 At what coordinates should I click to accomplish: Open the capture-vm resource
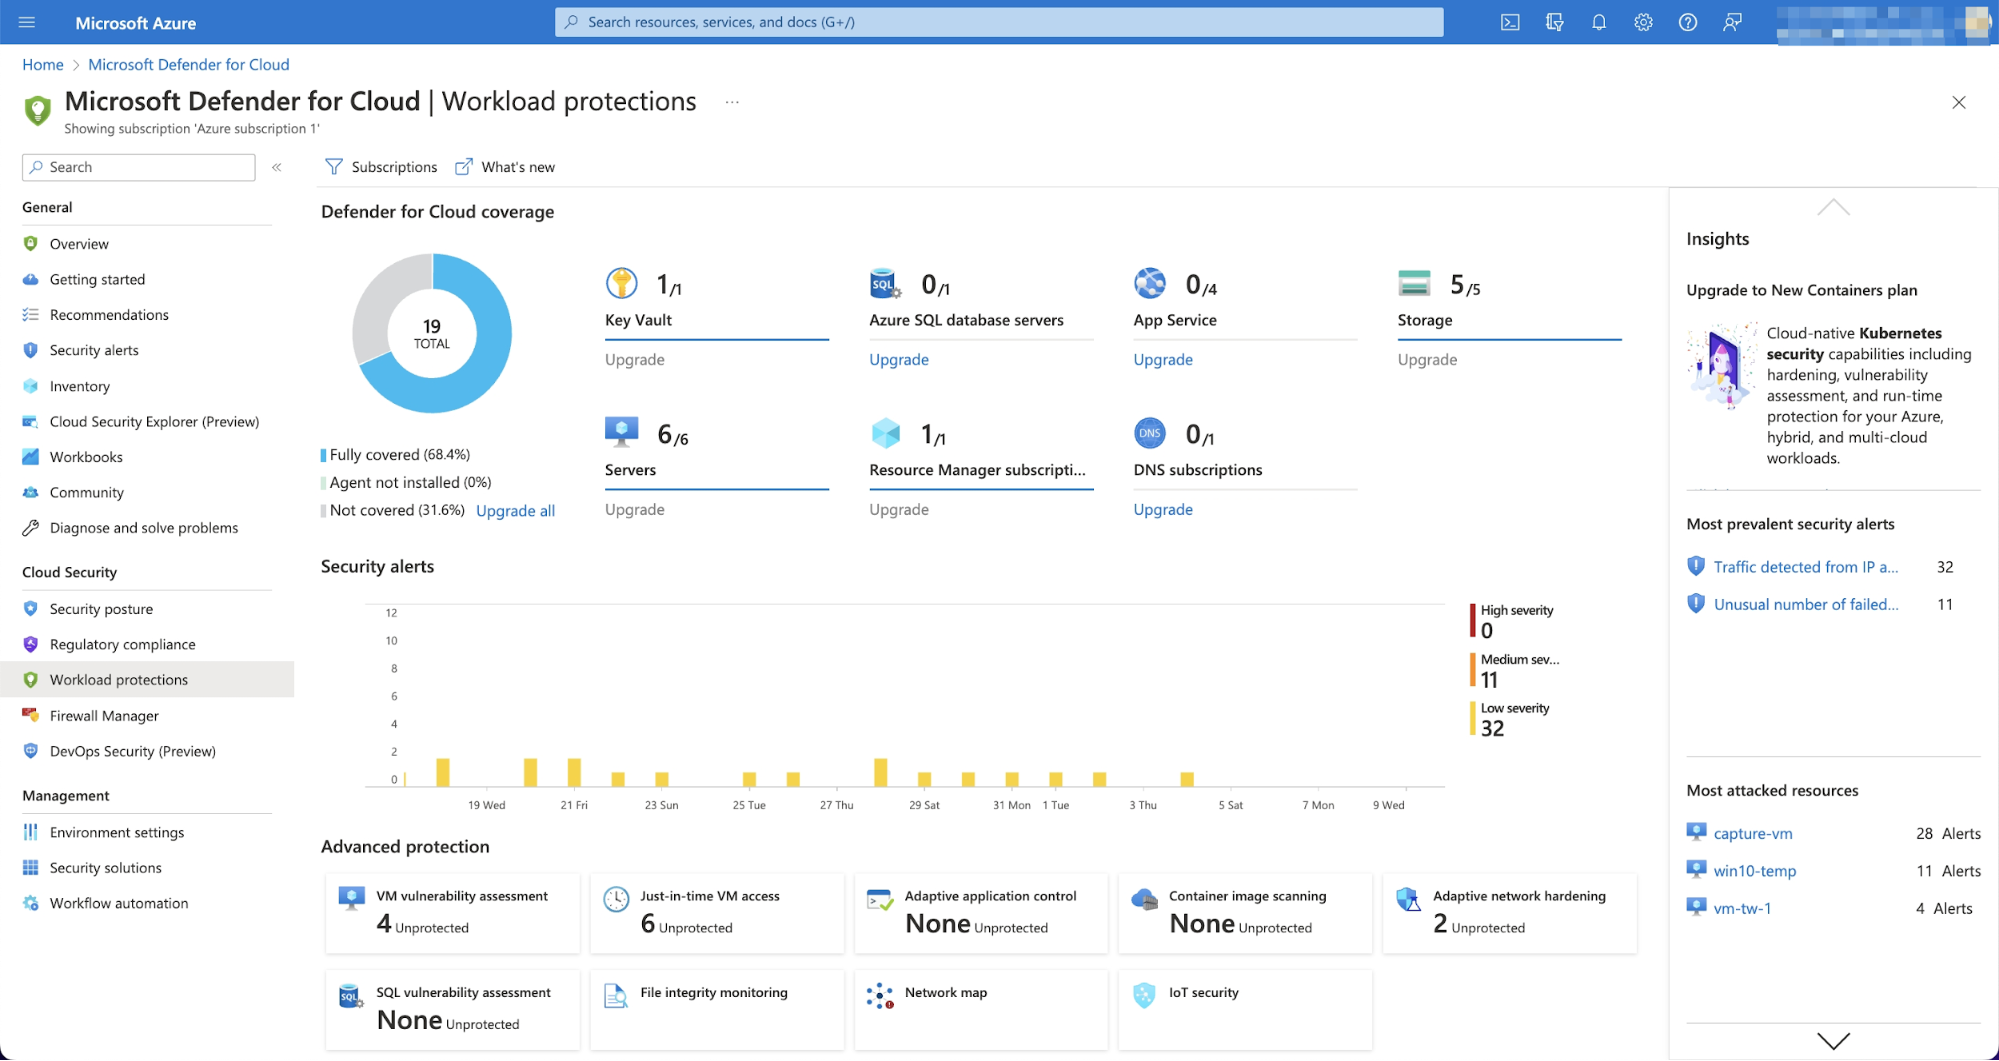[1753, 834]
